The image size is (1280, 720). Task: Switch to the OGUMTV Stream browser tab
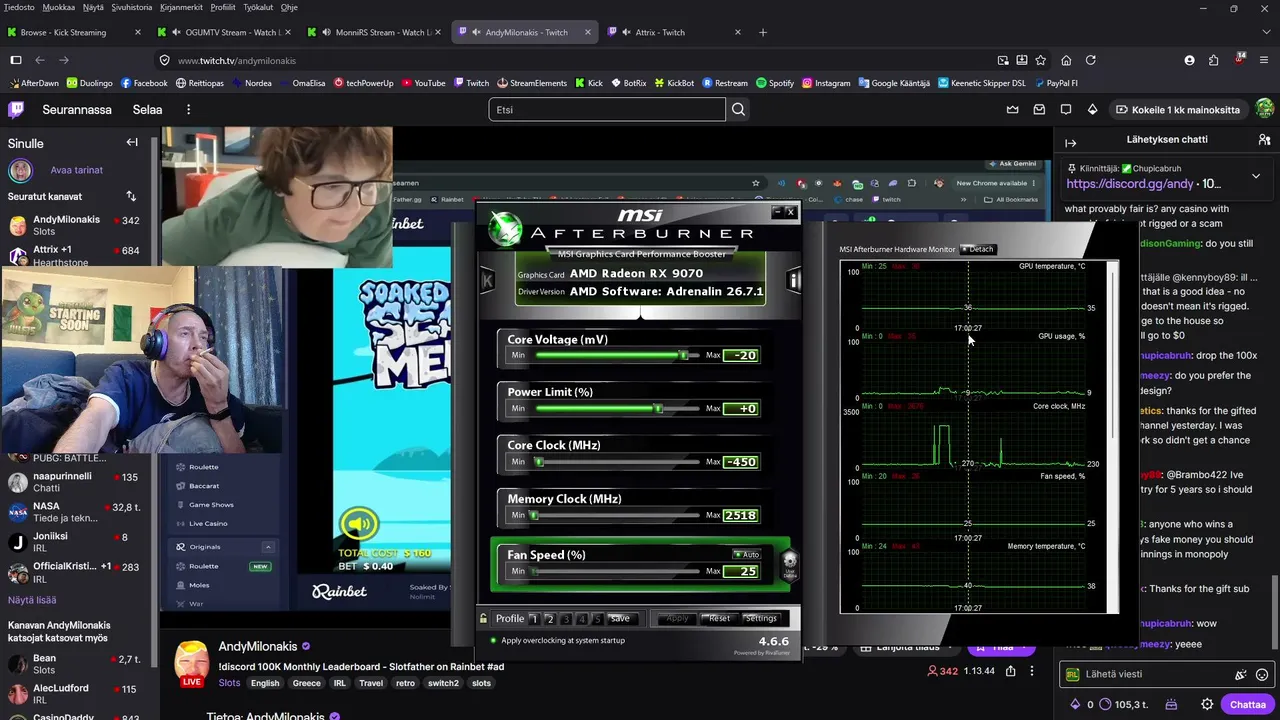click(x=223, y=32)
